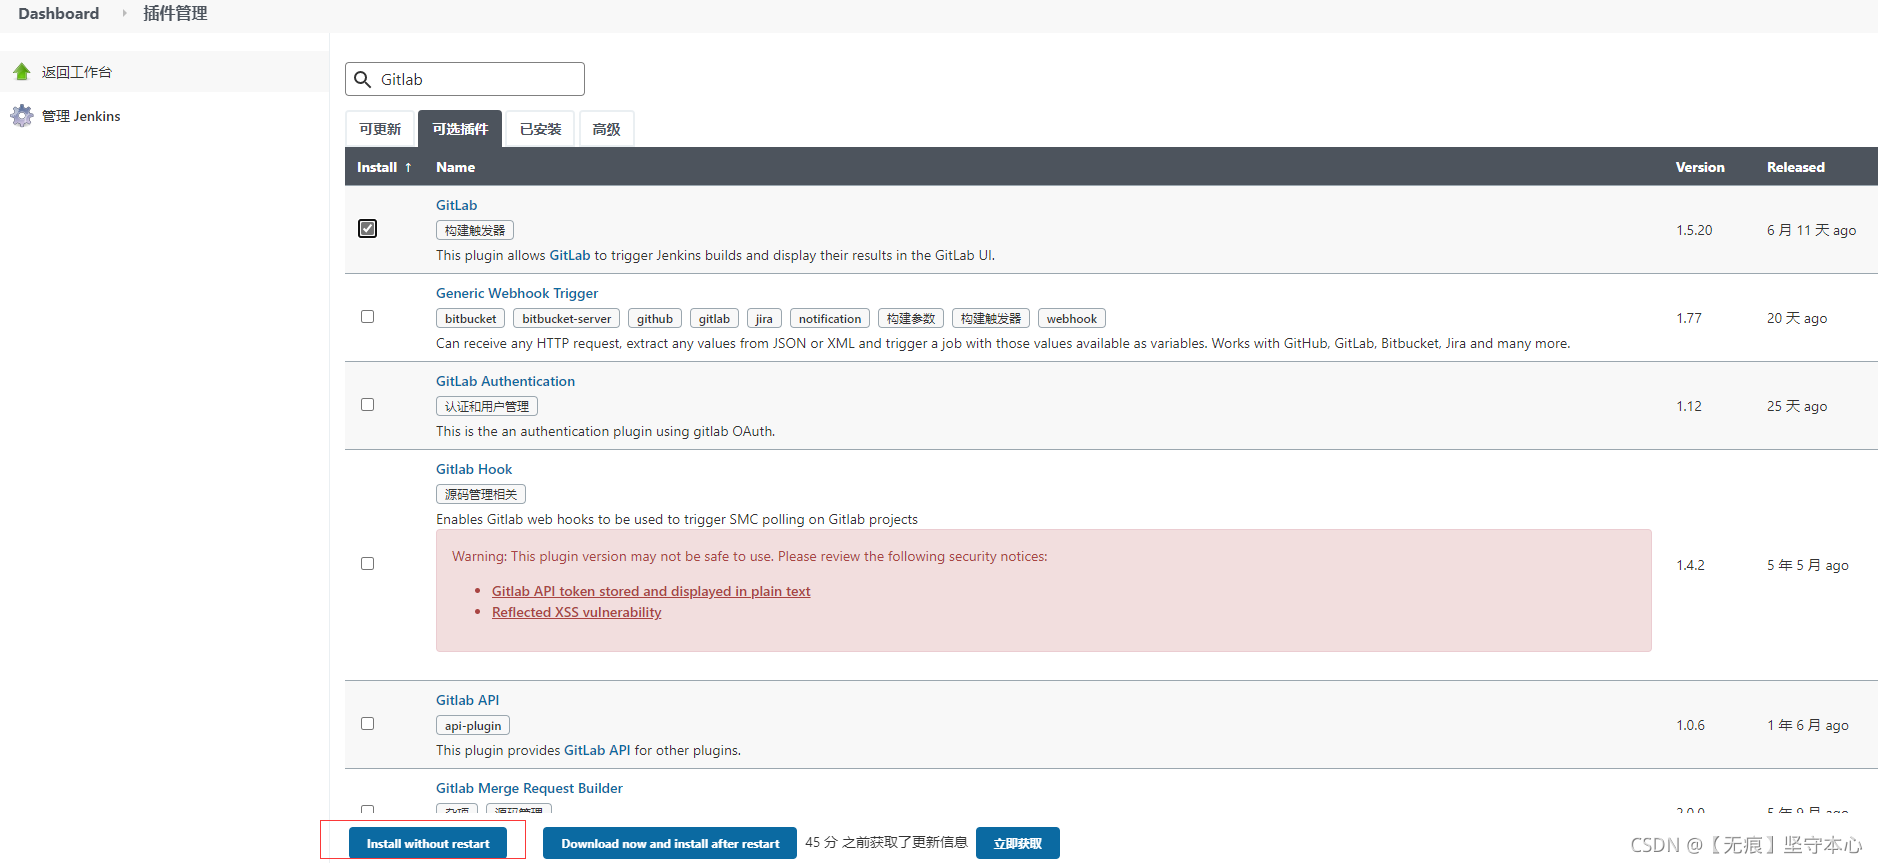Open the Gitlab API plugin name link

467,700
